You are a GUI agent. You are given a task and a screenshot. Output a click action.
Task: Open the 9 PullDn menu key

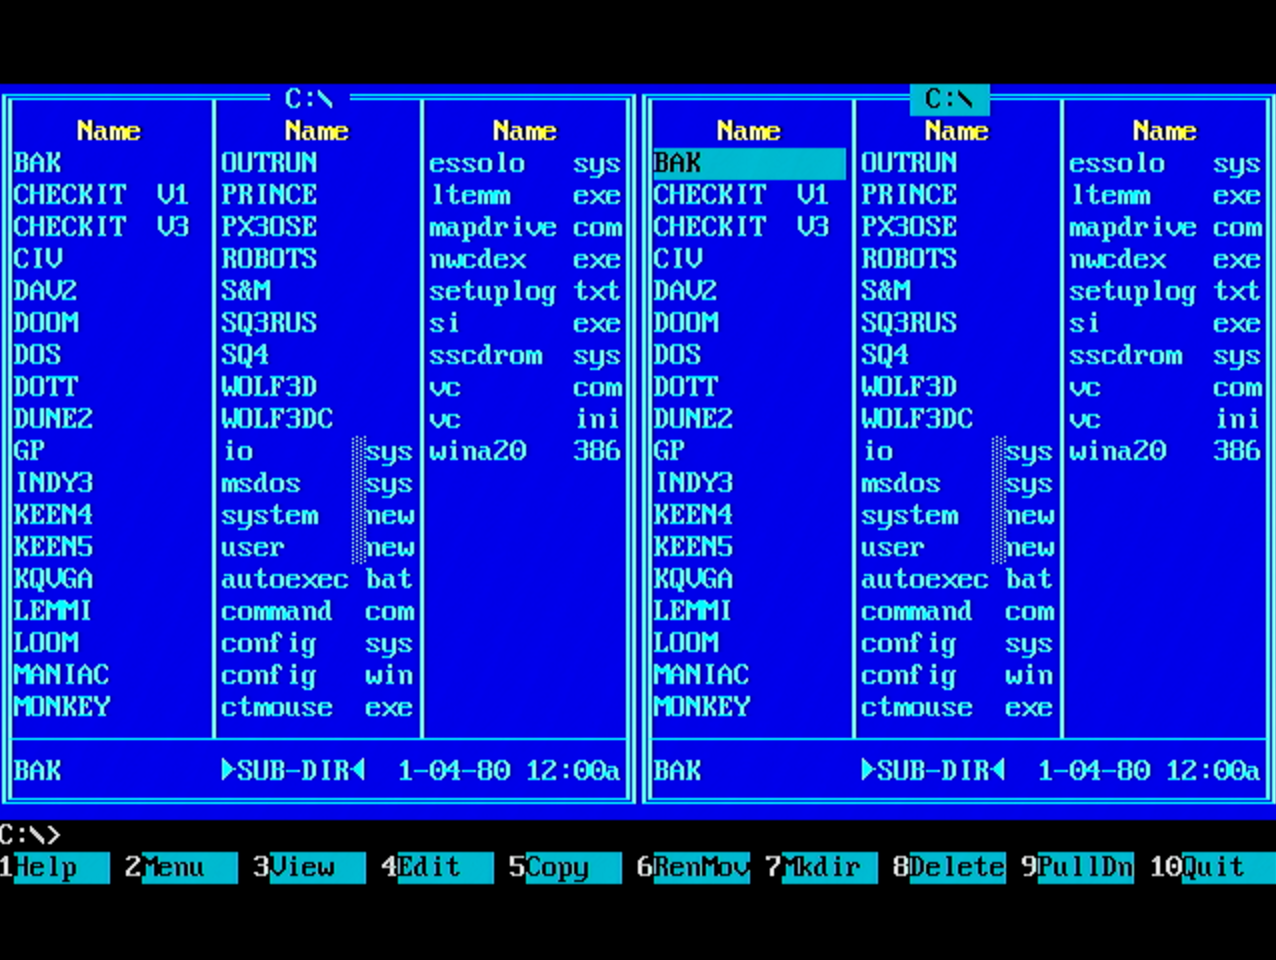click(x=1077, y=867)
